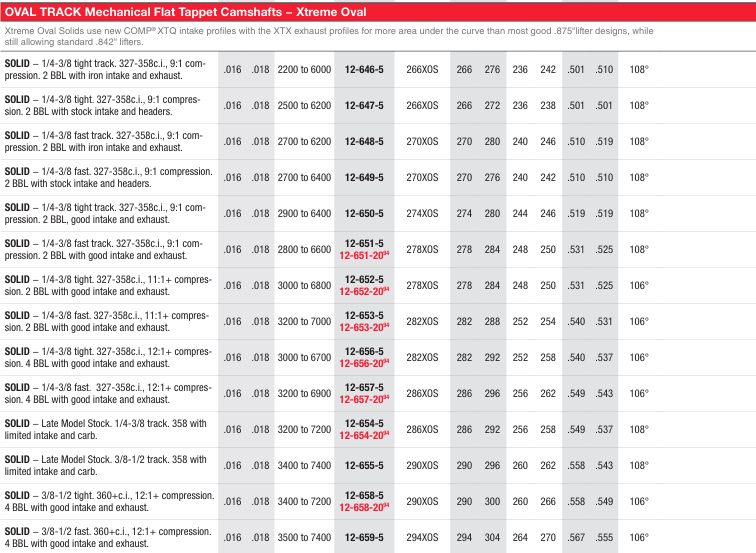This screenshot has height=553, width=756.
Task: Click grind 266XOS in the 12-647-5 row
Action: 422,105
